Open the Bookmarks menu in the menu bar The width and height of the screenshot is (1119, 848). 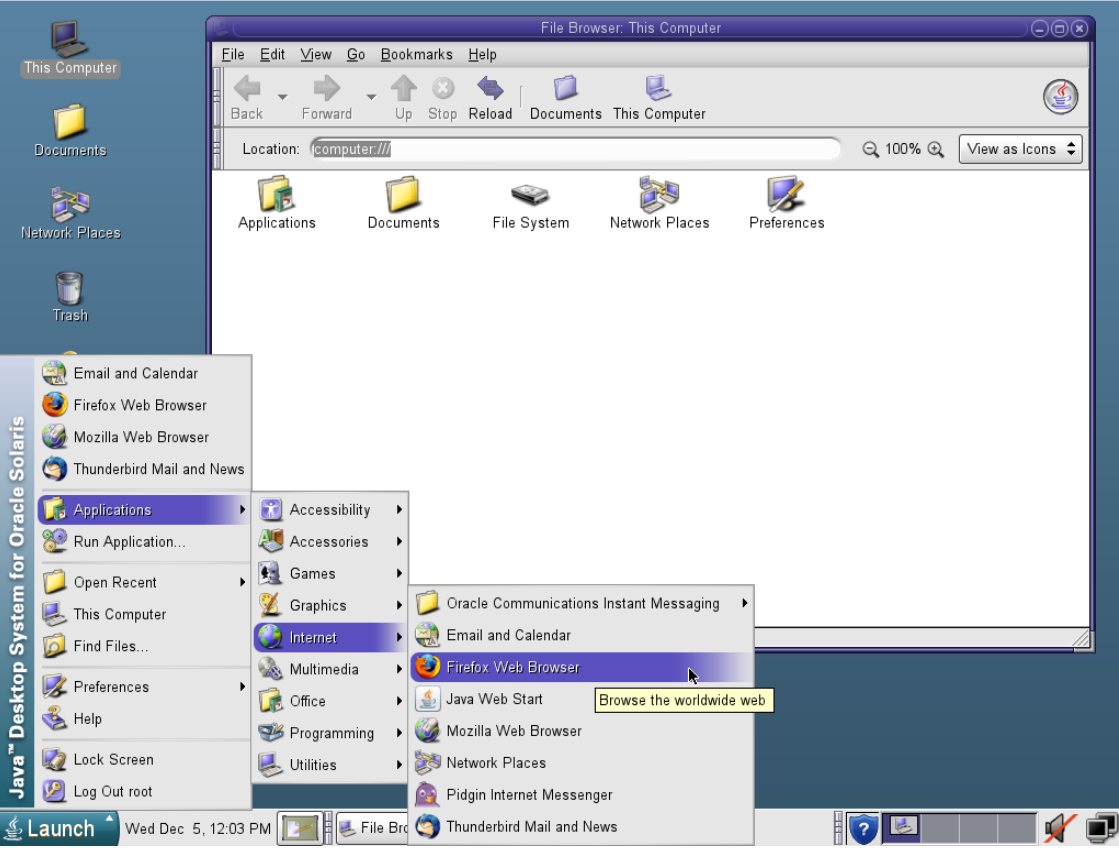416,55
